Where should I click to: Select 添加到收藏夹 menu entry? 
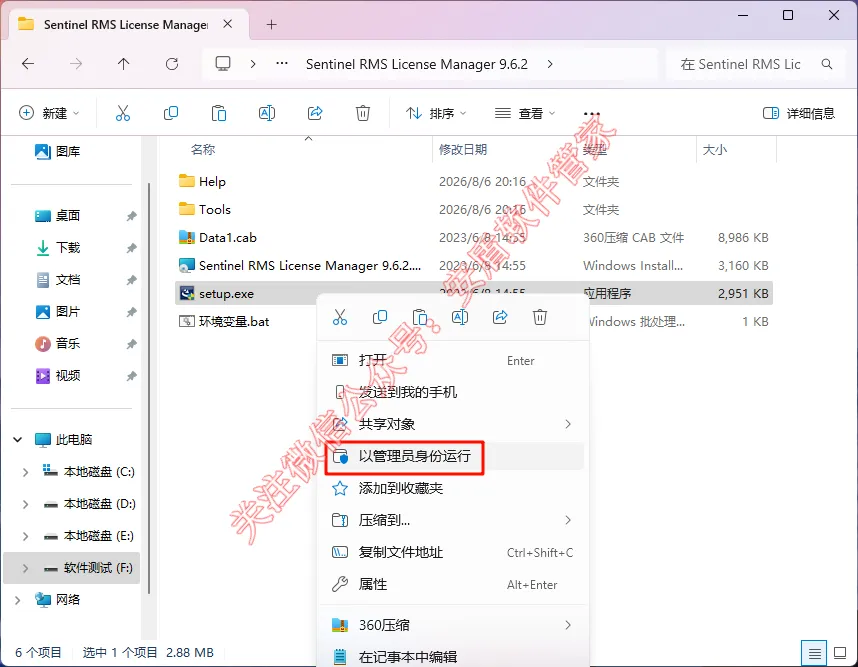click(x=454, y=488)
